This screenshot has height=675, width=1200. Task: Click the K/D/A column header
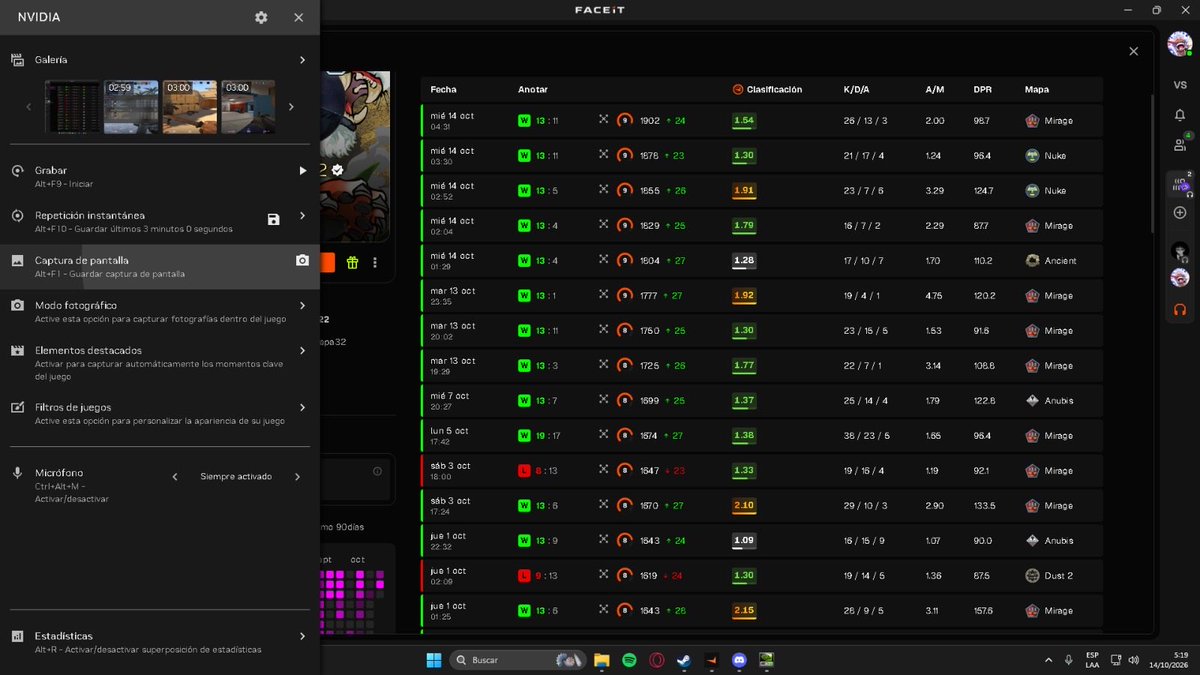[x=858, y=90]
